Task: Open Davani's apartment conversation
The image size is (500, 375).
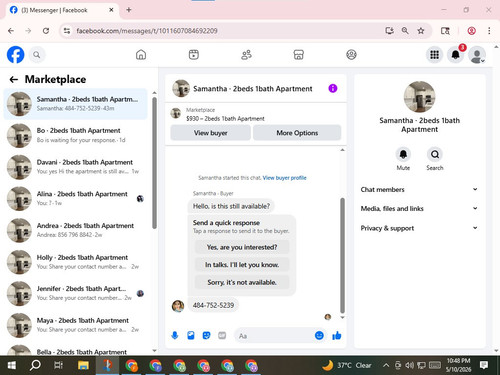Action: point(75,167)
